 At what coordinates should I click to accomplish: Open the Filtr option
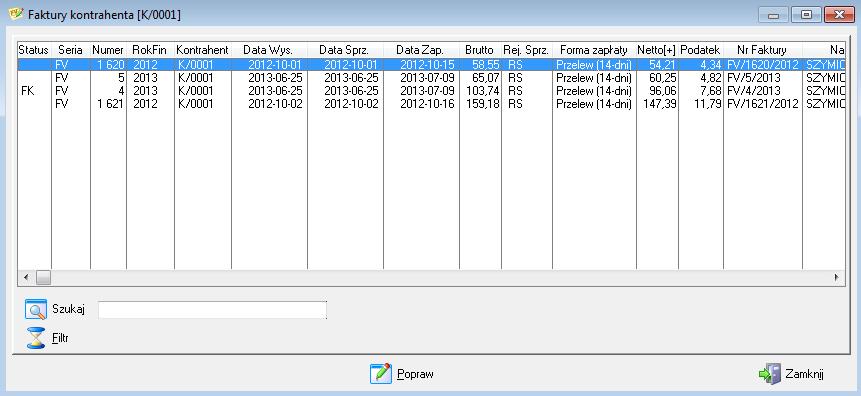tap(60, 338)
